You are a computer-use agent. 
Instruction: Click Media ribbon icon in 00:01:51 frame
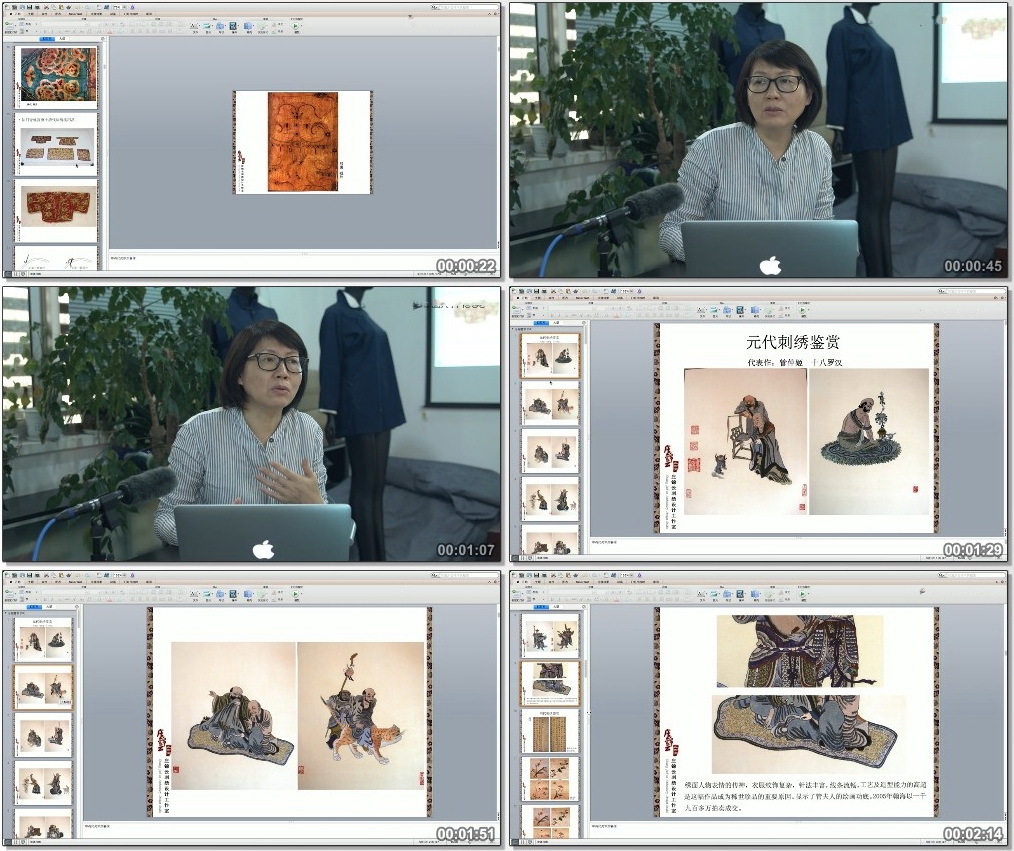233,594
